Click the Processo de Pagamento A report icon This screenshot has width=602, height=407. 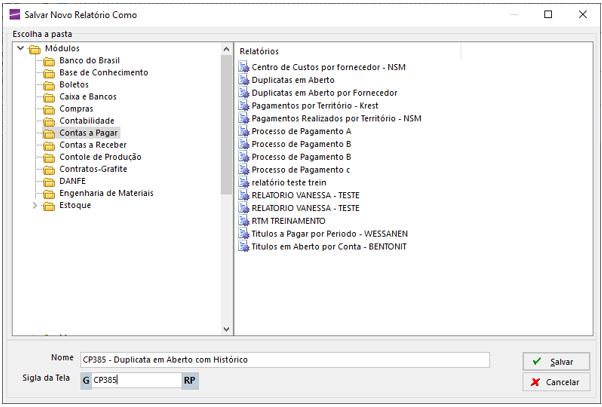pyautogui.click(x=244, y=131)
